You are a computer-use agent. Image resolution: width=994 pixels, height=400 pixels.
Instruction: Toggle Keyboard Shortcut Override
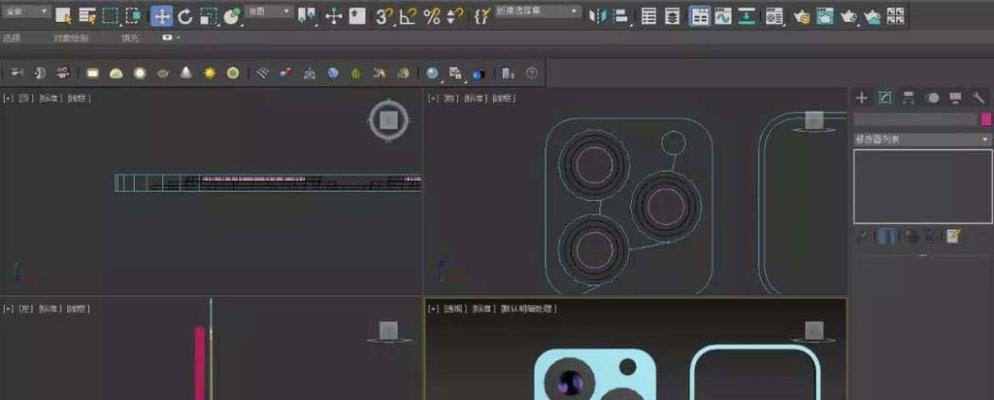pos(358,16)
